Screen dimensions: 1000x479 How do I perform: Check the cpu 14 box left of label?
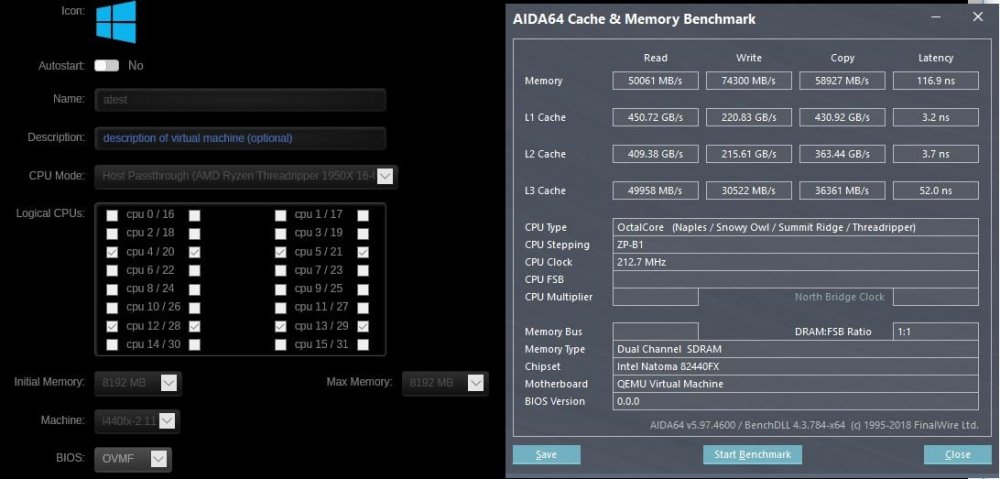112,345
